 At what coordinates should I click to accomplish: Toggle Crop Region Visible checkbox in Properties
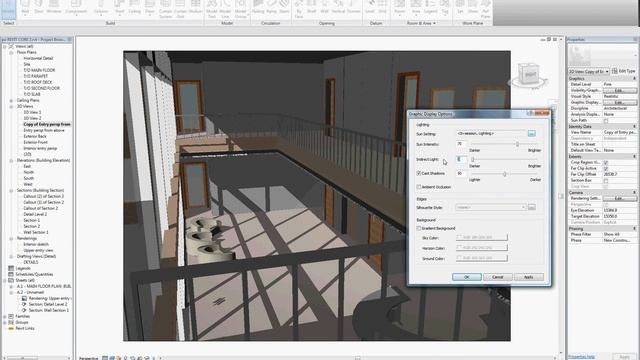point(606,162)
